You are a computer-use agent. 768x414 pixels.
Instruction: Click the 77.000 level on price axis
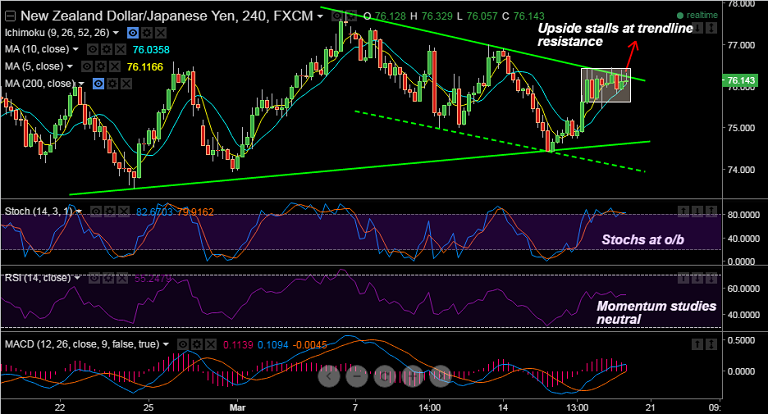[x=741, y=45]
